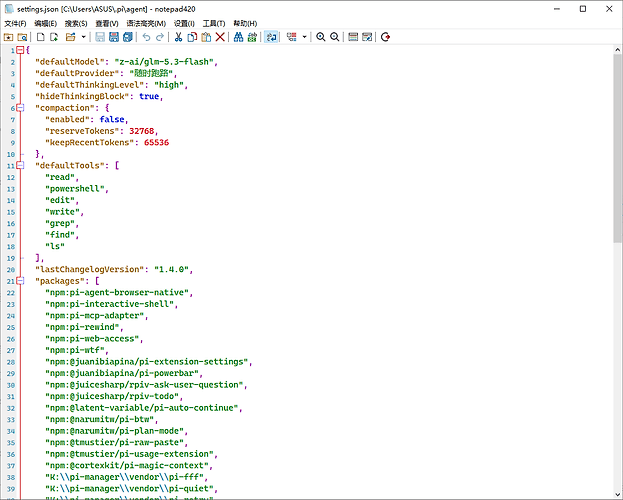Copy selection with the copy icon
The width and height of the screenshot is (623, 500).
pos(192,37)
